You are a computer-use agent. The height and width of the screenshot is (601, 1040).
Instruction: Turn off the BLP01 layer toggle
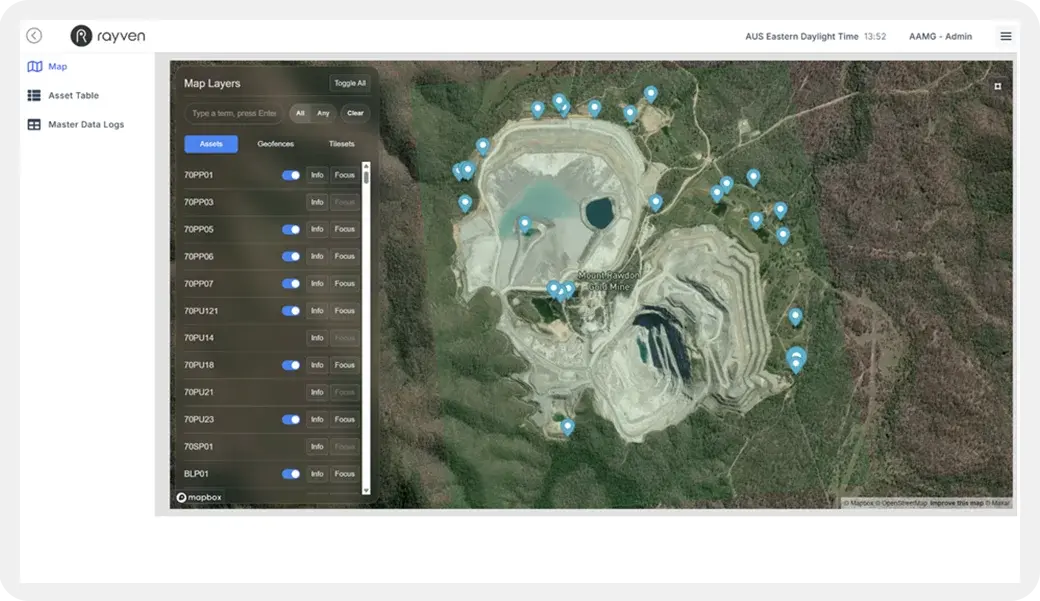(x=291, y=474)
